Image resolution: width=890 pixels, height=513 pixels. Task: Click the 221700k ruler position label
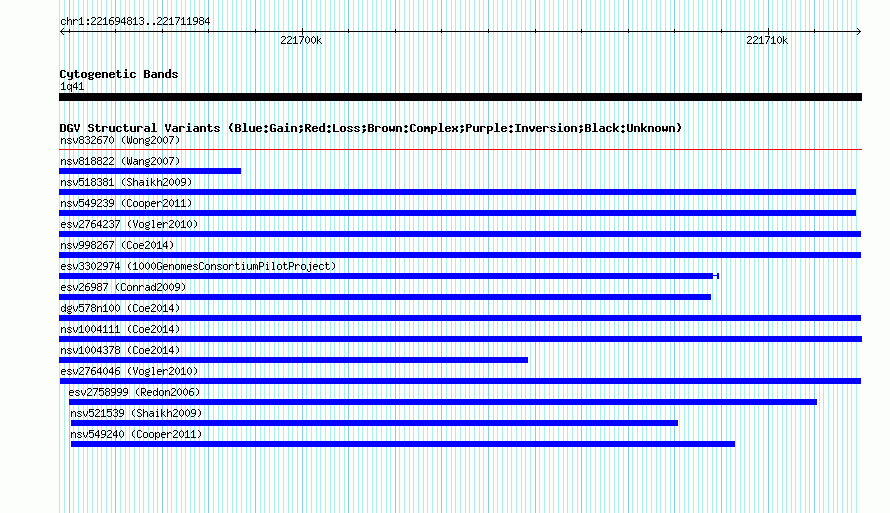[301, 40]
